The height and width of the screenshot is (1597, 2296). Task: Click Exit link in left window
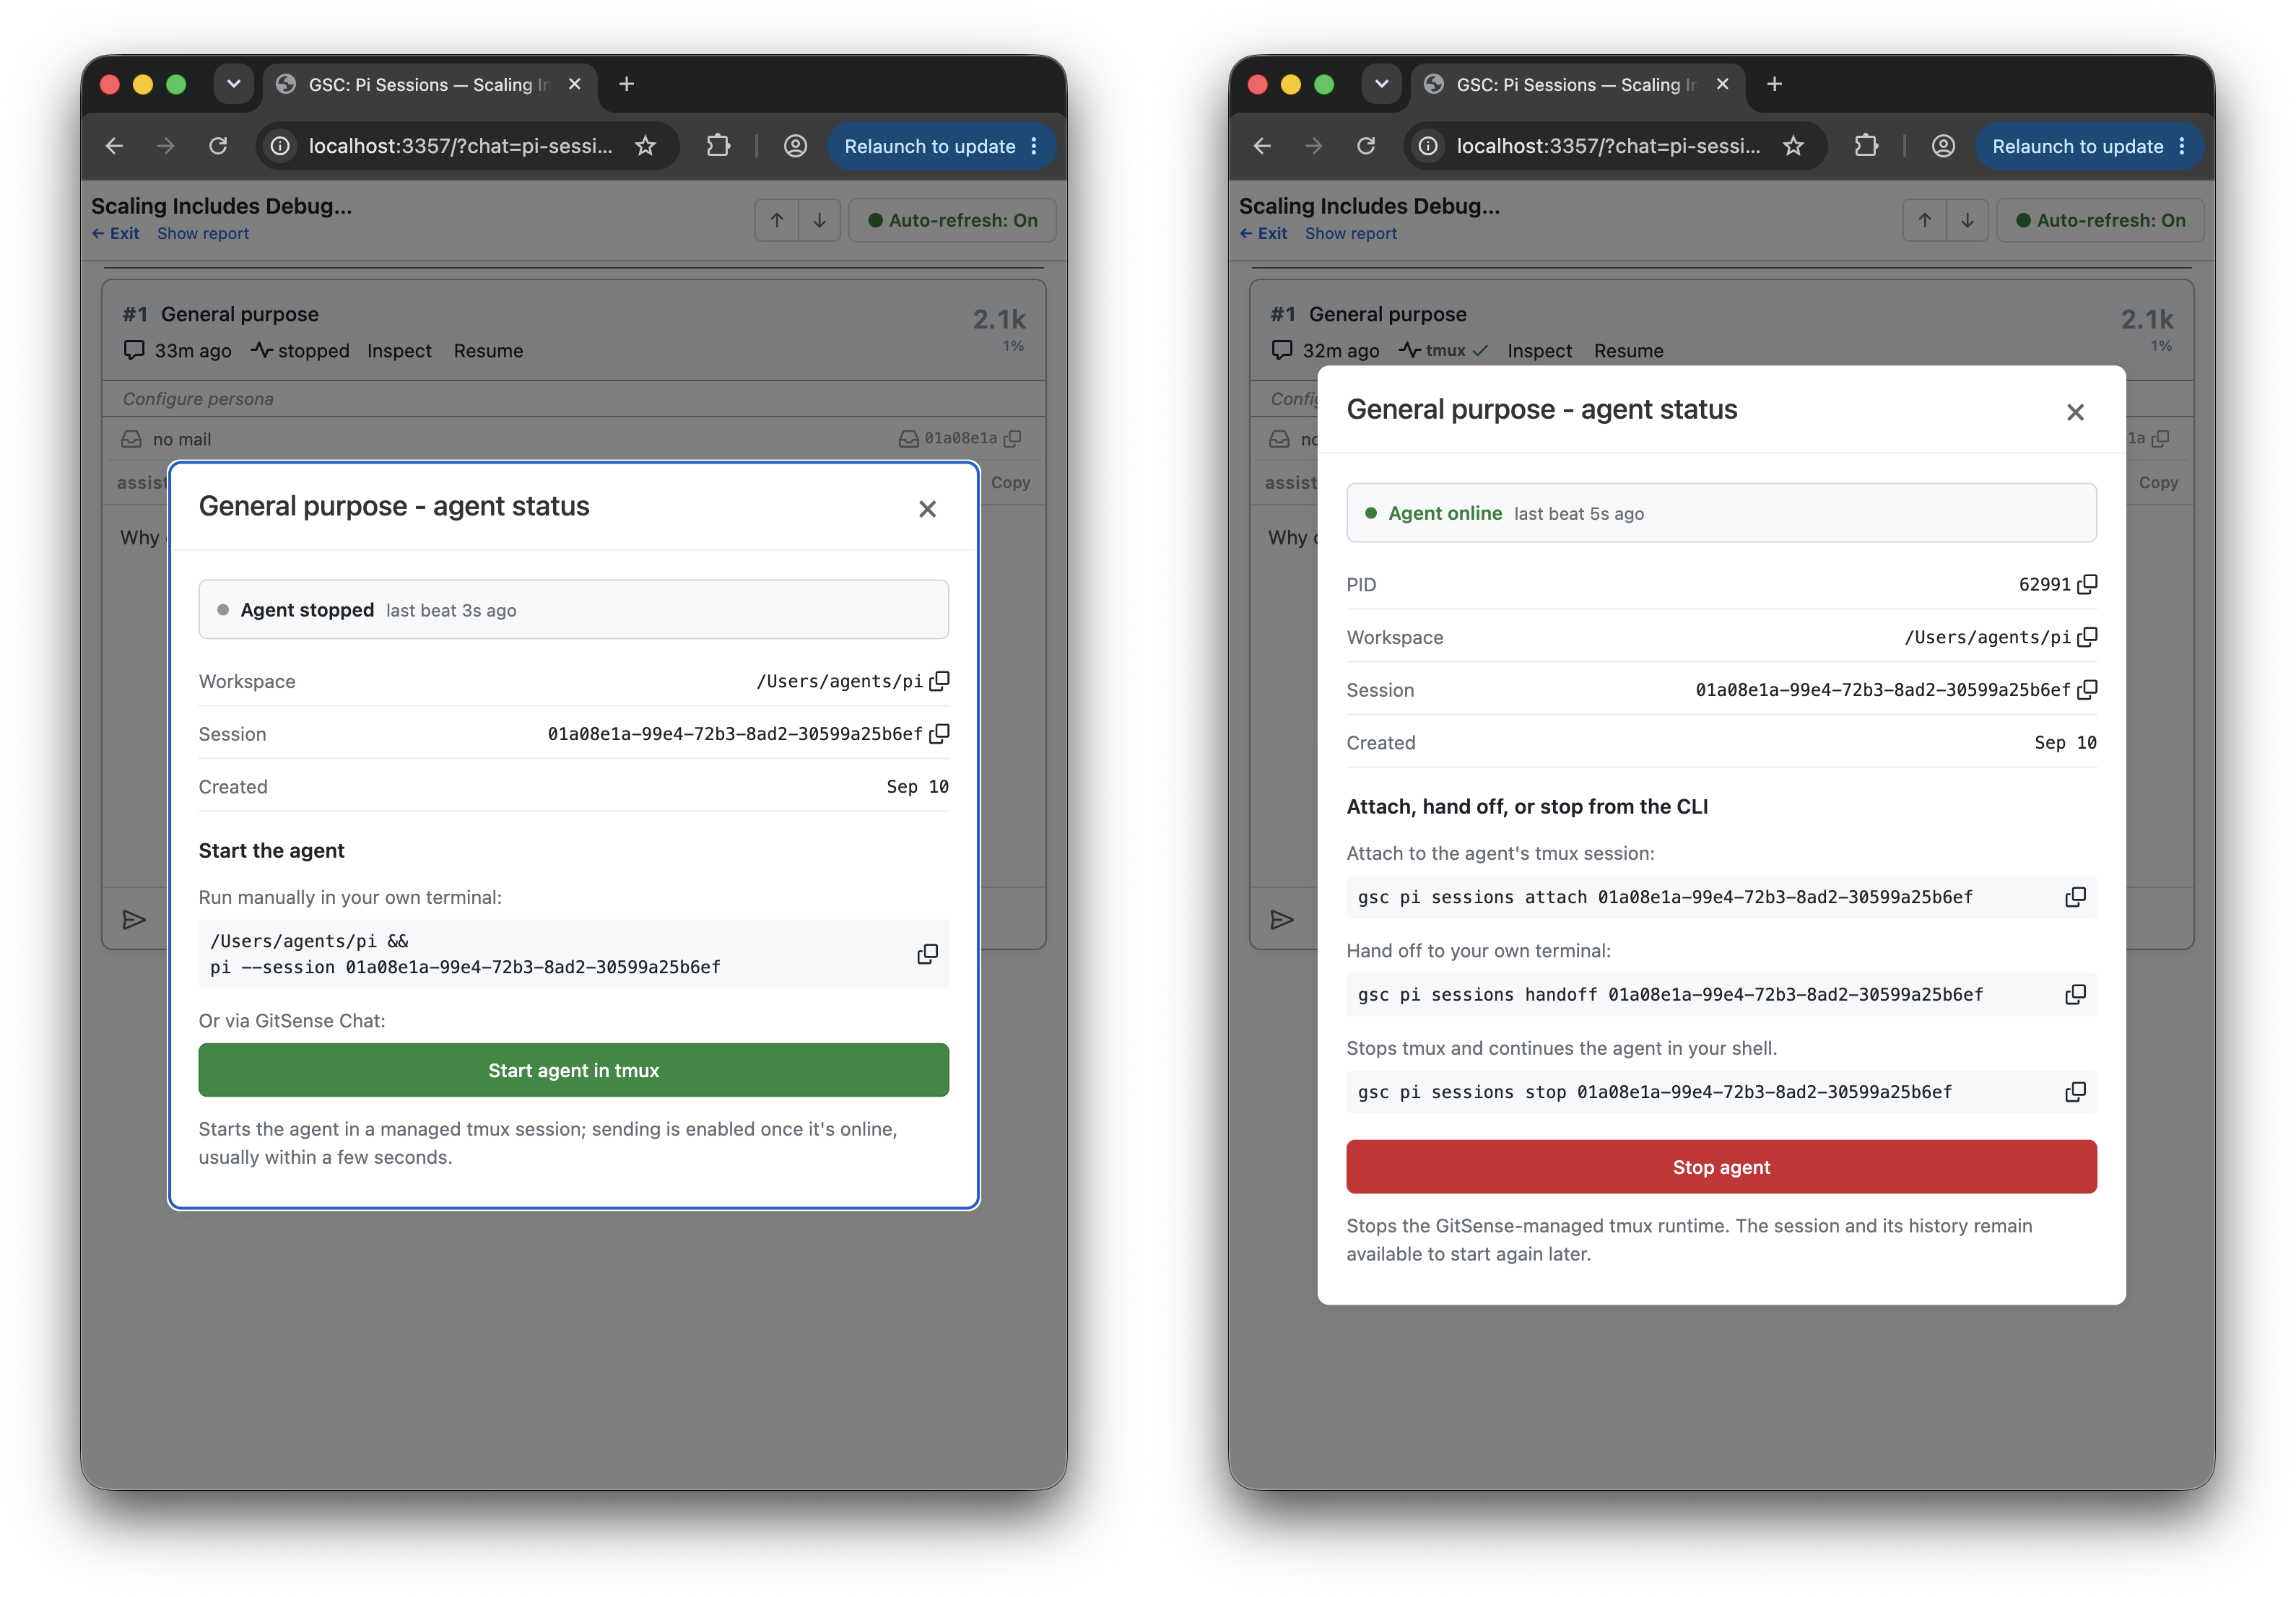(116, 233)
